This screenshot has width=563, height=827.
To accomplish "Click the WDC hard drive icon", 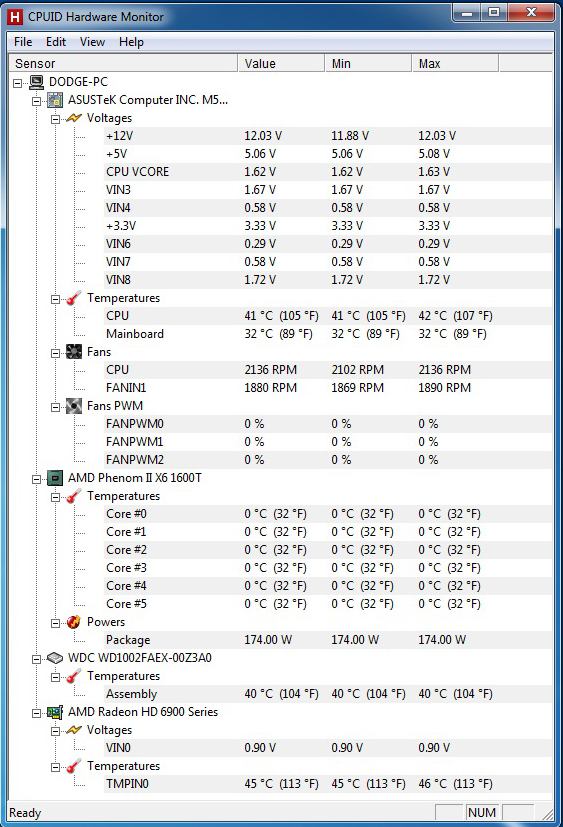I will pos(55,658).
